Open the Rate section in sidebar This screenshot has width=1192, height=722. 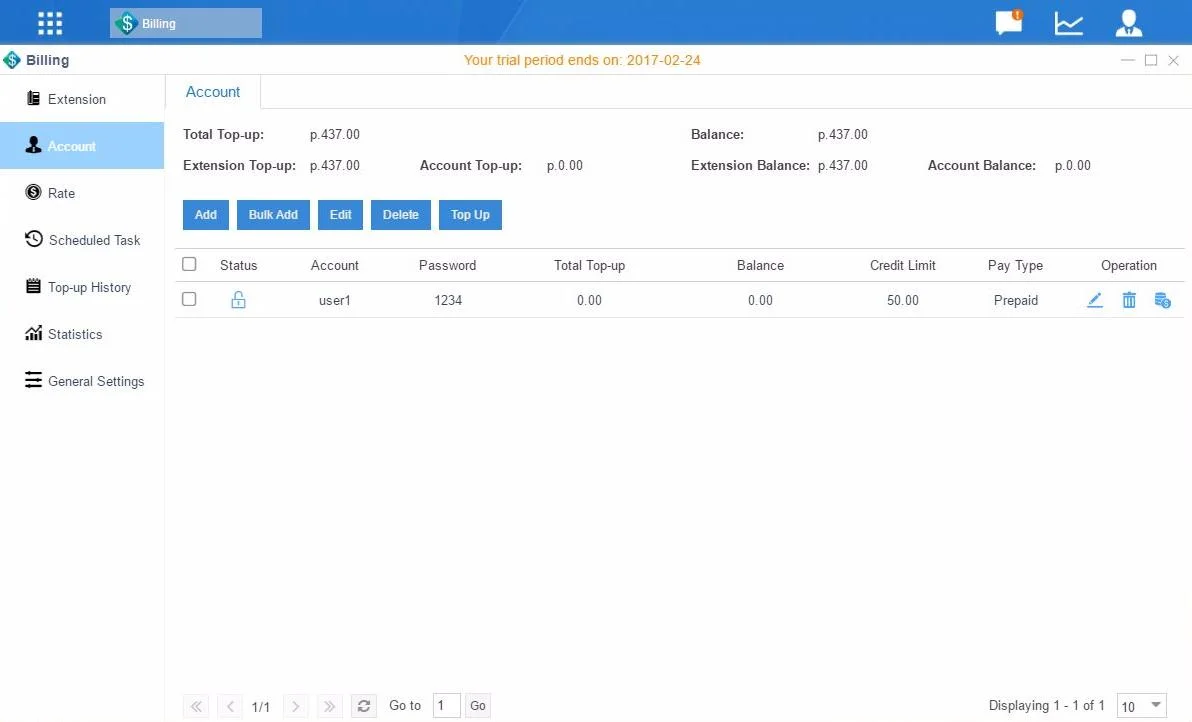pyautogui.click(x=61, y=193)
